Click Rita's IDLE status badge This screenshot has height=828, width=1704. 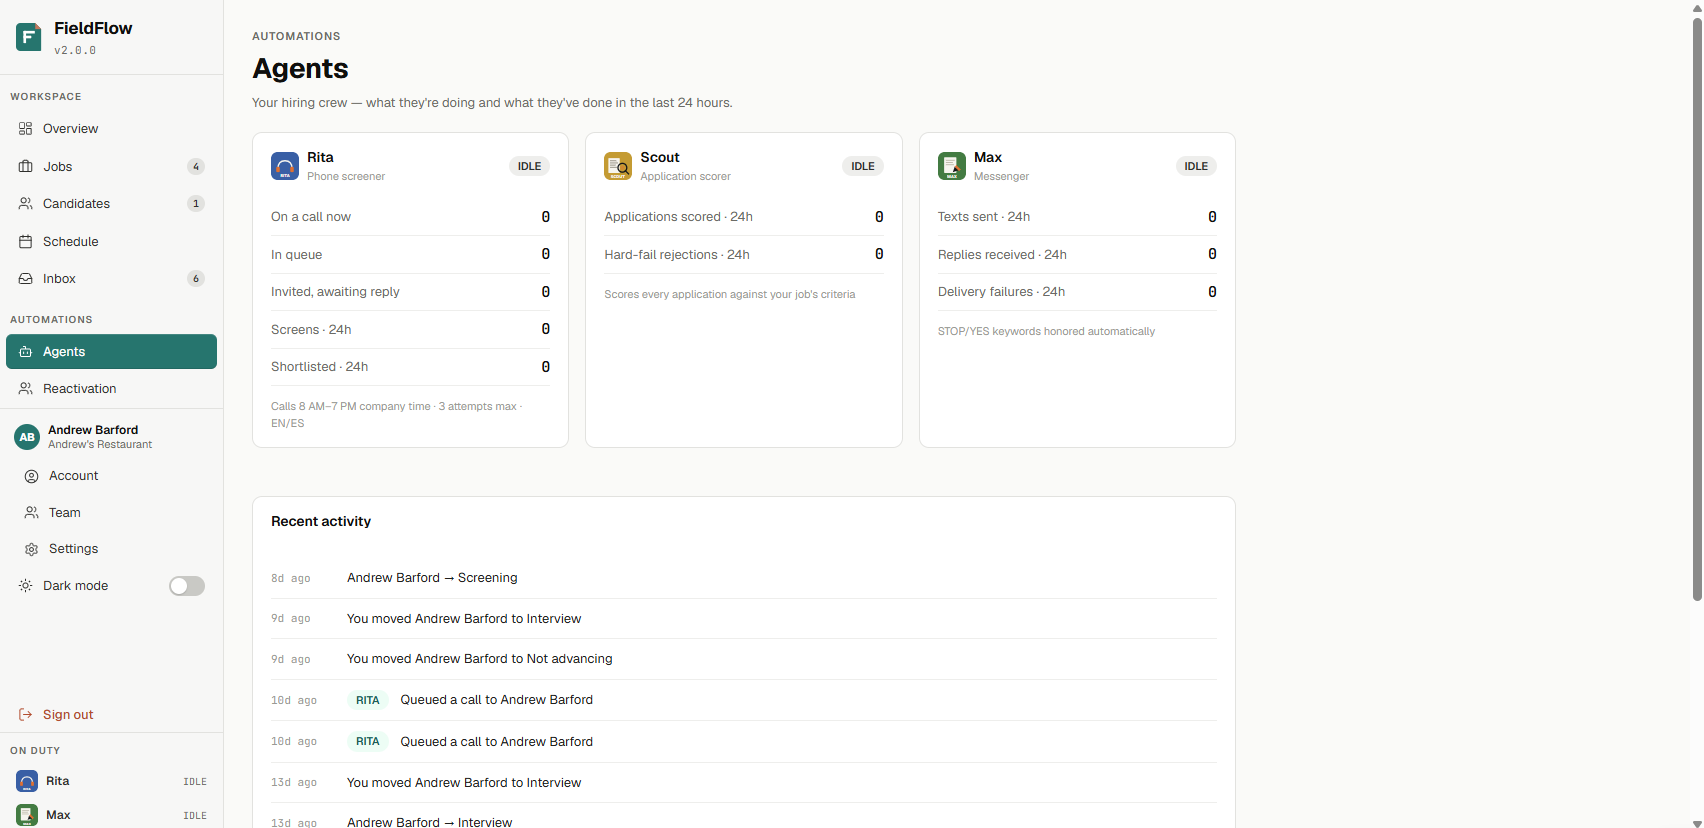(530, 166)
